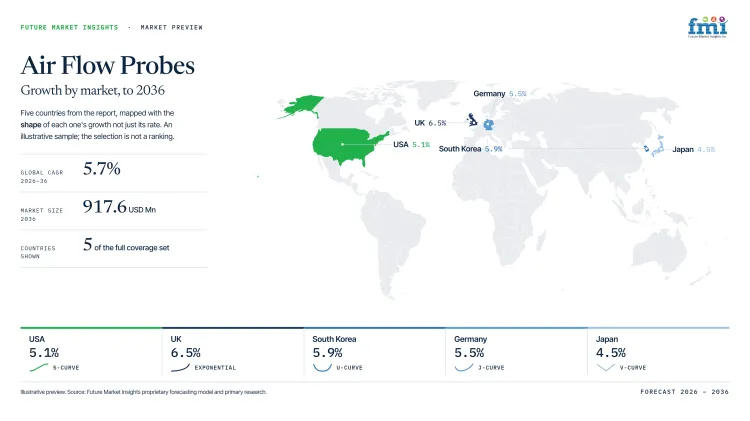Select the USA 5.1% bottom card
Viewport: 750px width, 421px height.
pos(91,353)
